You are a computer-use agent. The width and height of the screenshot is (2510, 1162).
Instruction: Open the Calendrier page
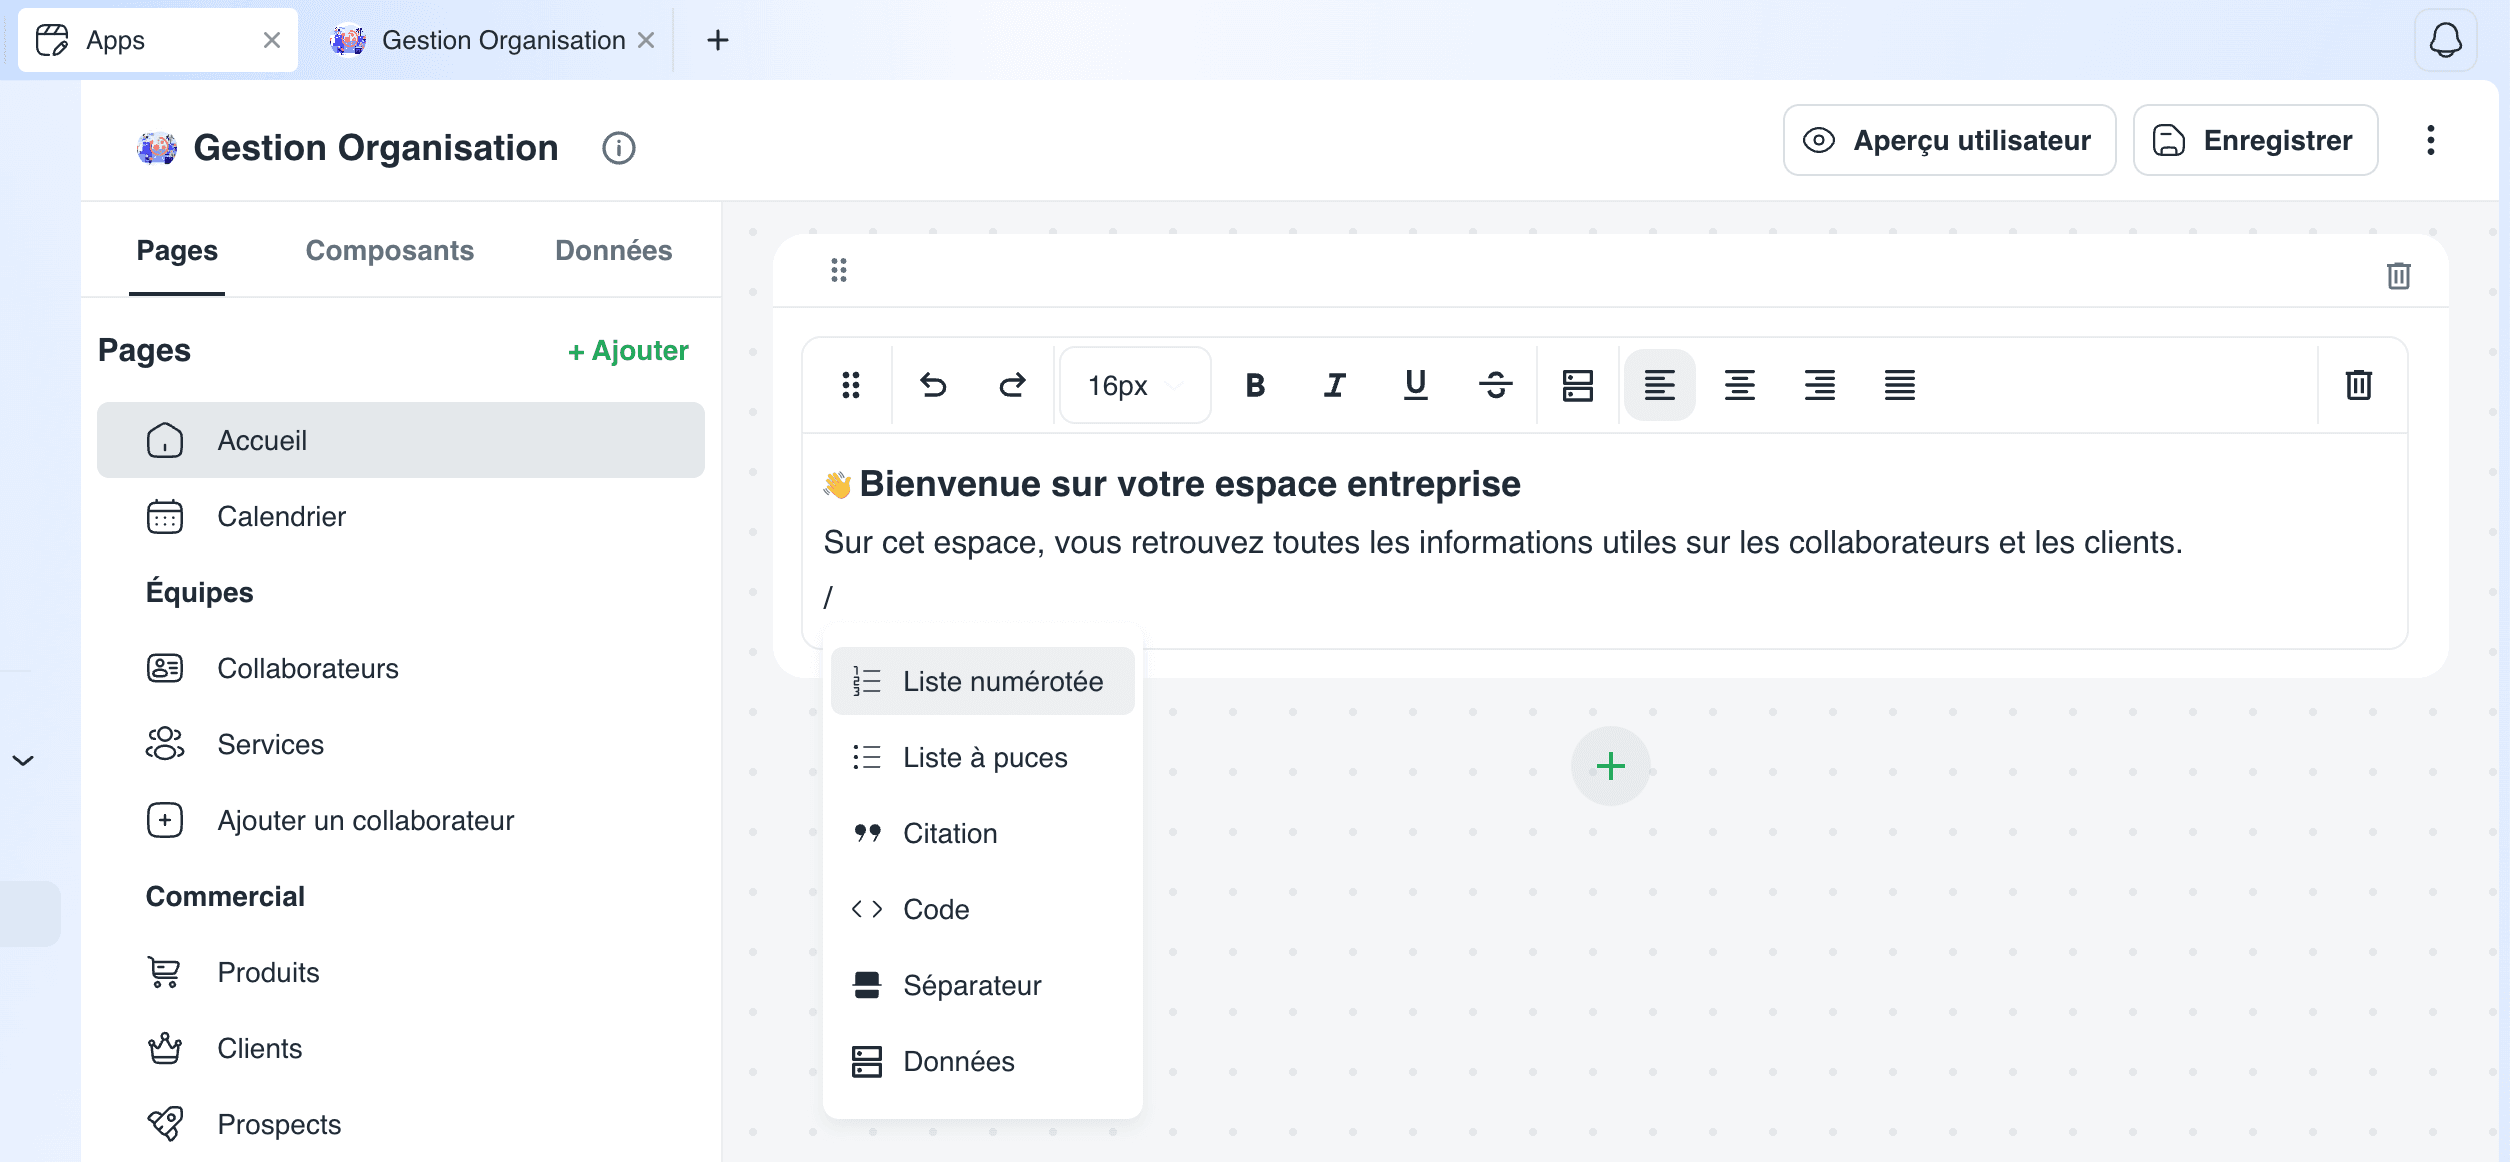coord(401,516)
